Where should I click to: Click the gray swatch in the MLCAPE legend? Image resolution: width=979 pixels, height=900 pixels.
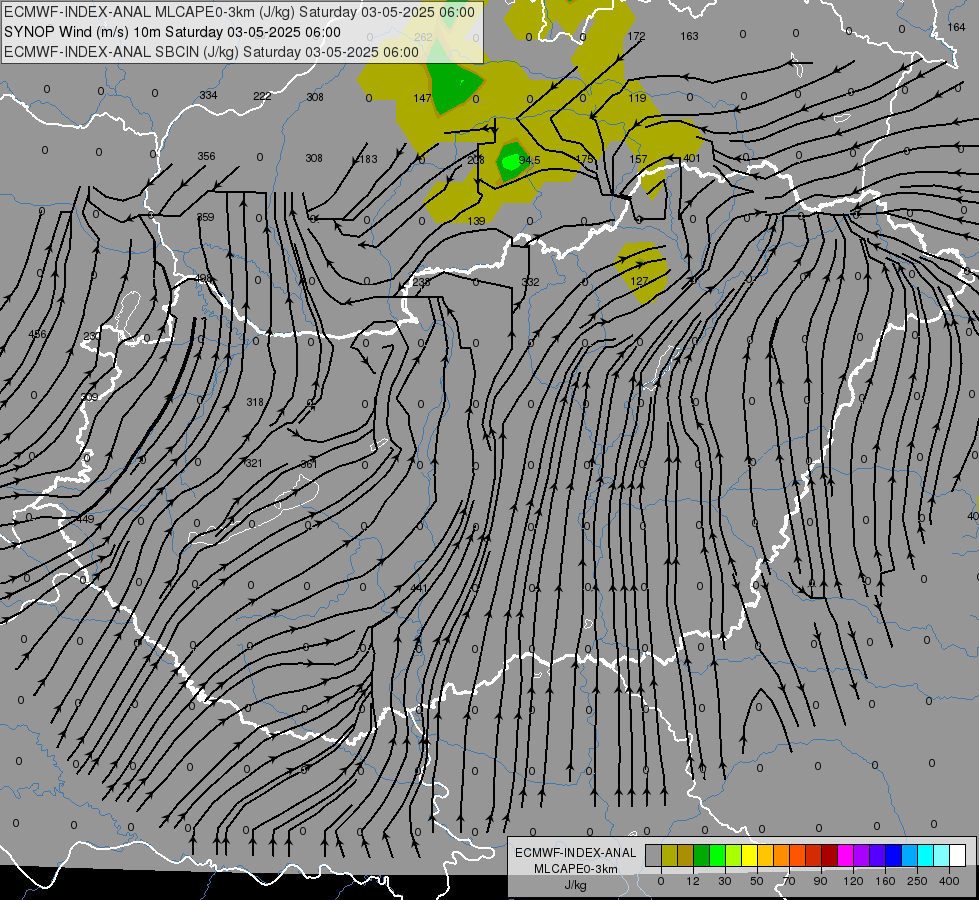click(x=653, y=855)
